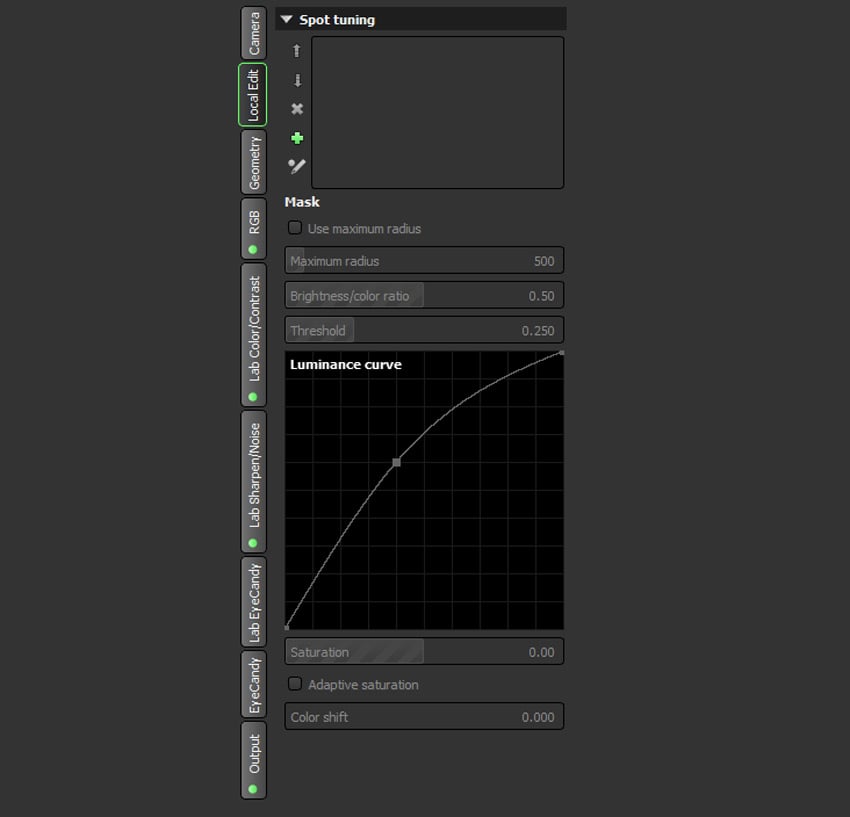Switch to Lab Color/Contrast tab
The width and height of the screenshot is (850, 817).
click(x=254, y=335)
